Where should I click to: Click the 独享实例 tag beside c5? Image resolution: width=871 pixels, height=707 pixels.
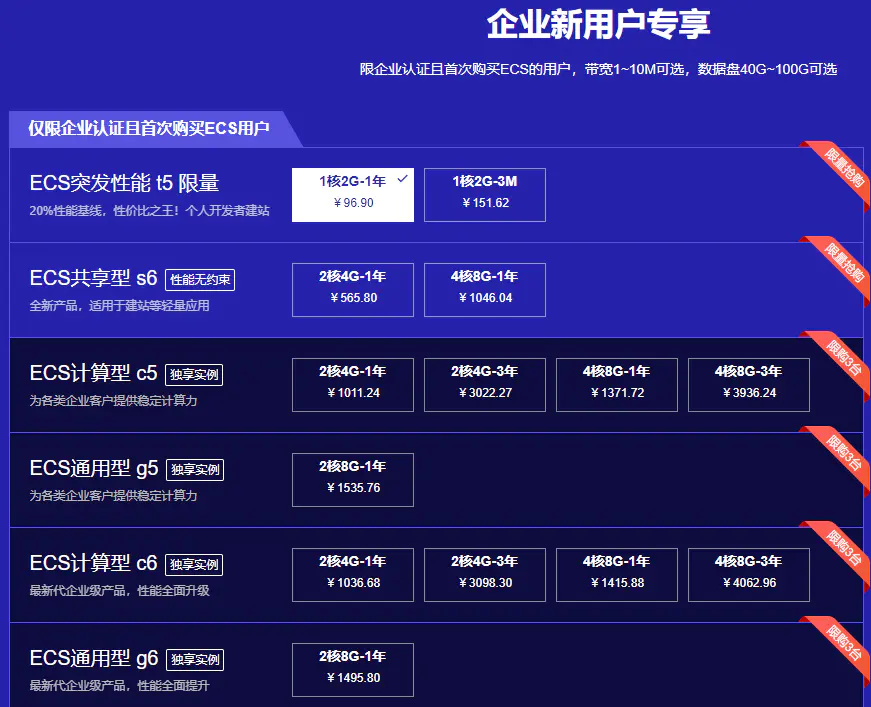pyautogui.click(x=194, y=375)
